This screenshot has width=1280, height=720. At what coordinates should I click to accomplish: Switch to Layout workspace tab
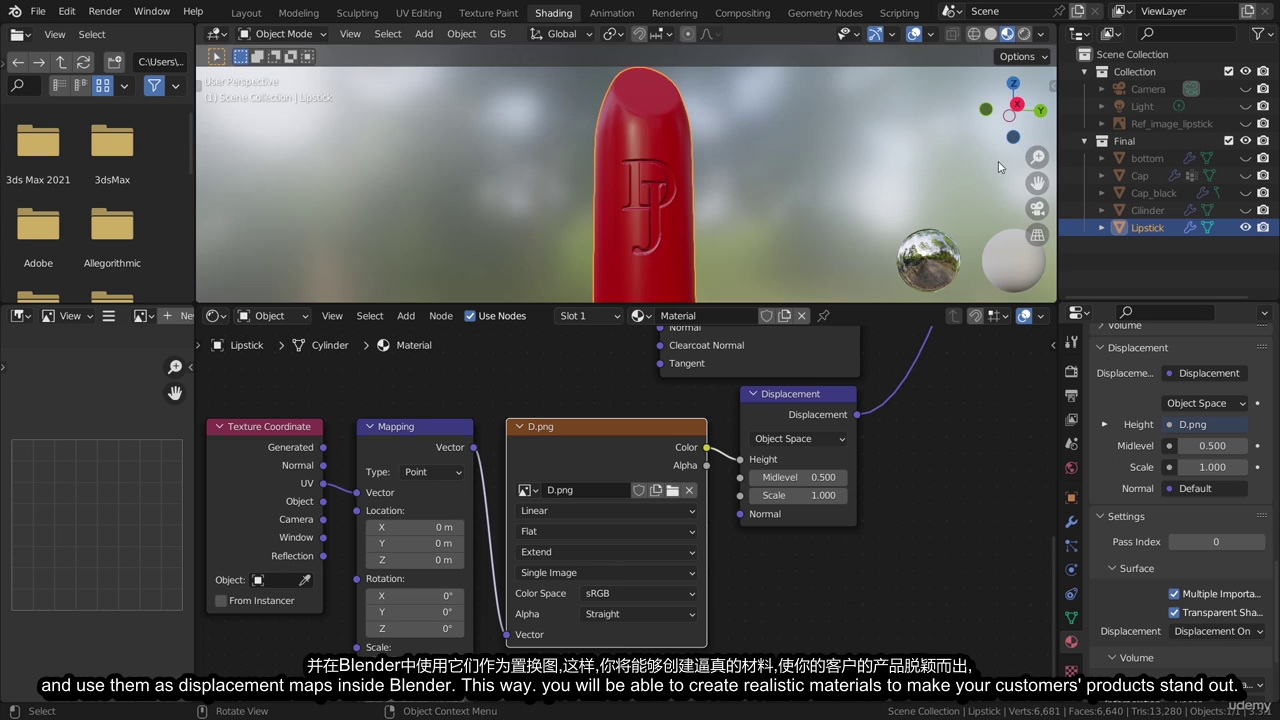[246, 13]
